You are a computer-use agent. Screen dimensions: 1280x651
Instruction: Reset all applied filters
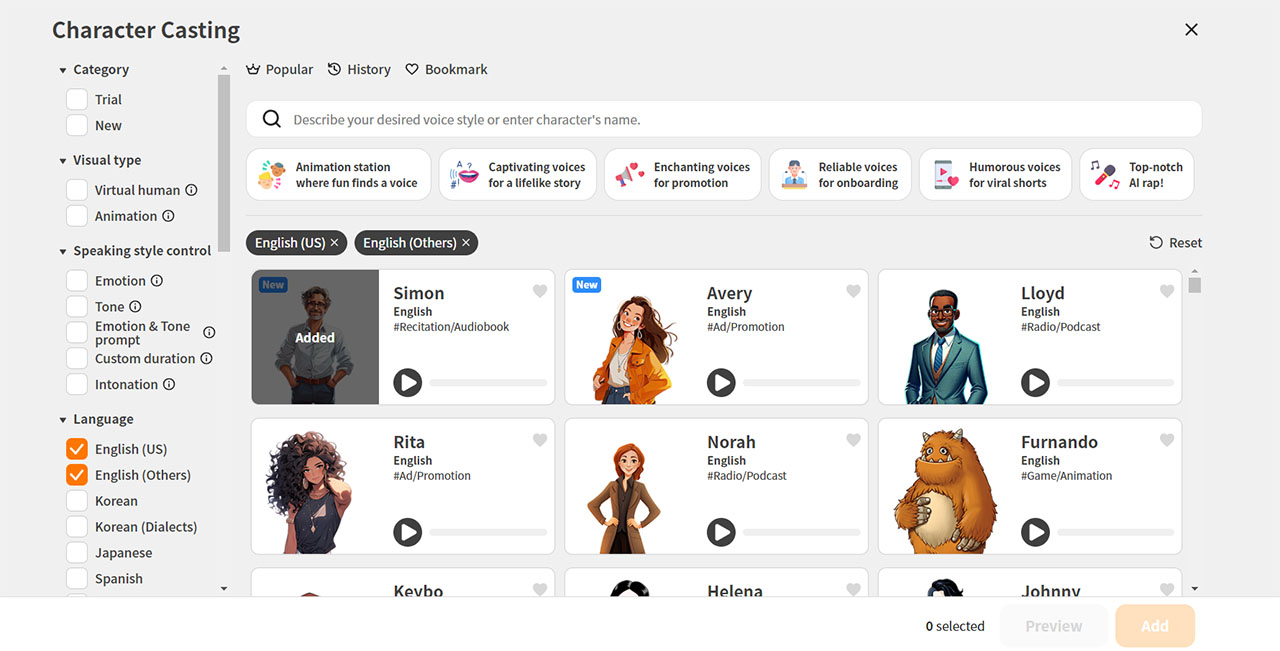1176,243
